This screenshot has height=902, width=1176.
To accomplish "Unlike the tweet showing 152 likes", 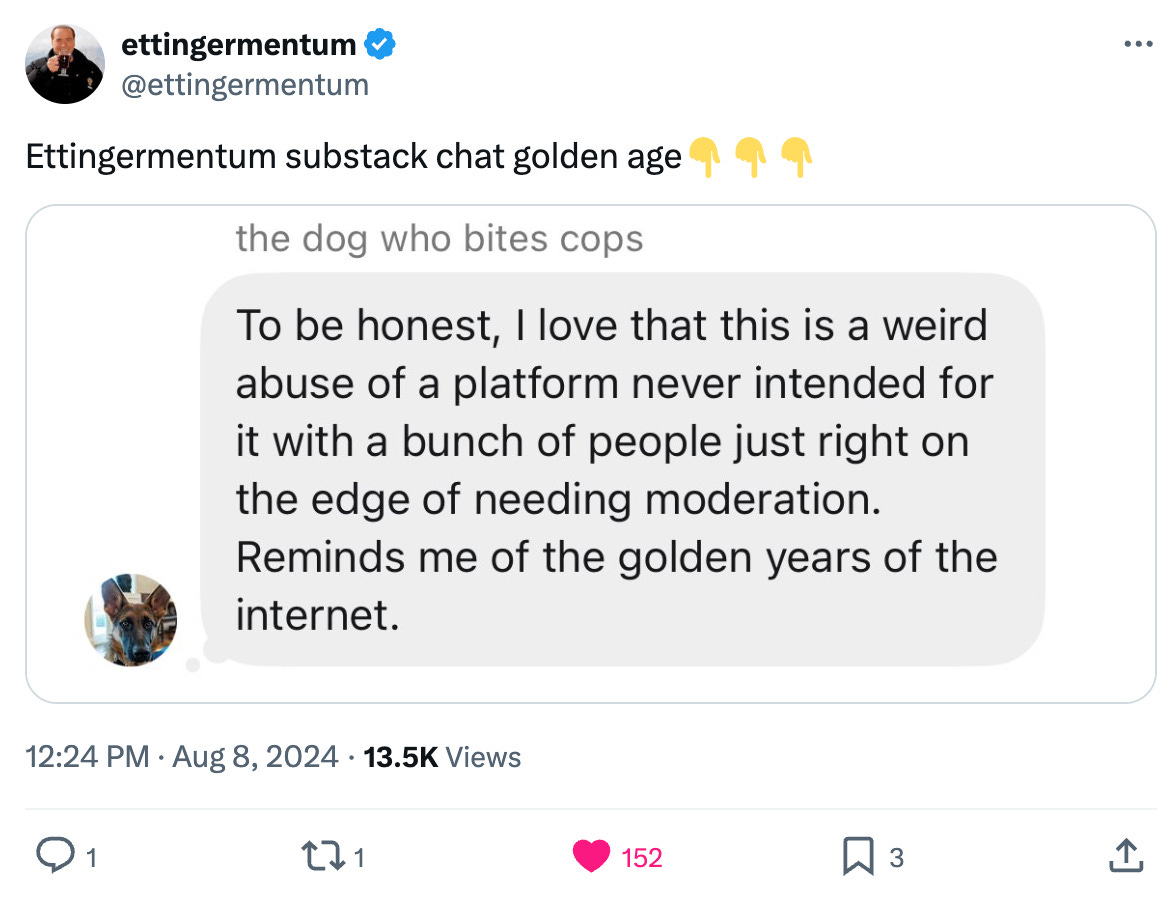I will (594, 856).
